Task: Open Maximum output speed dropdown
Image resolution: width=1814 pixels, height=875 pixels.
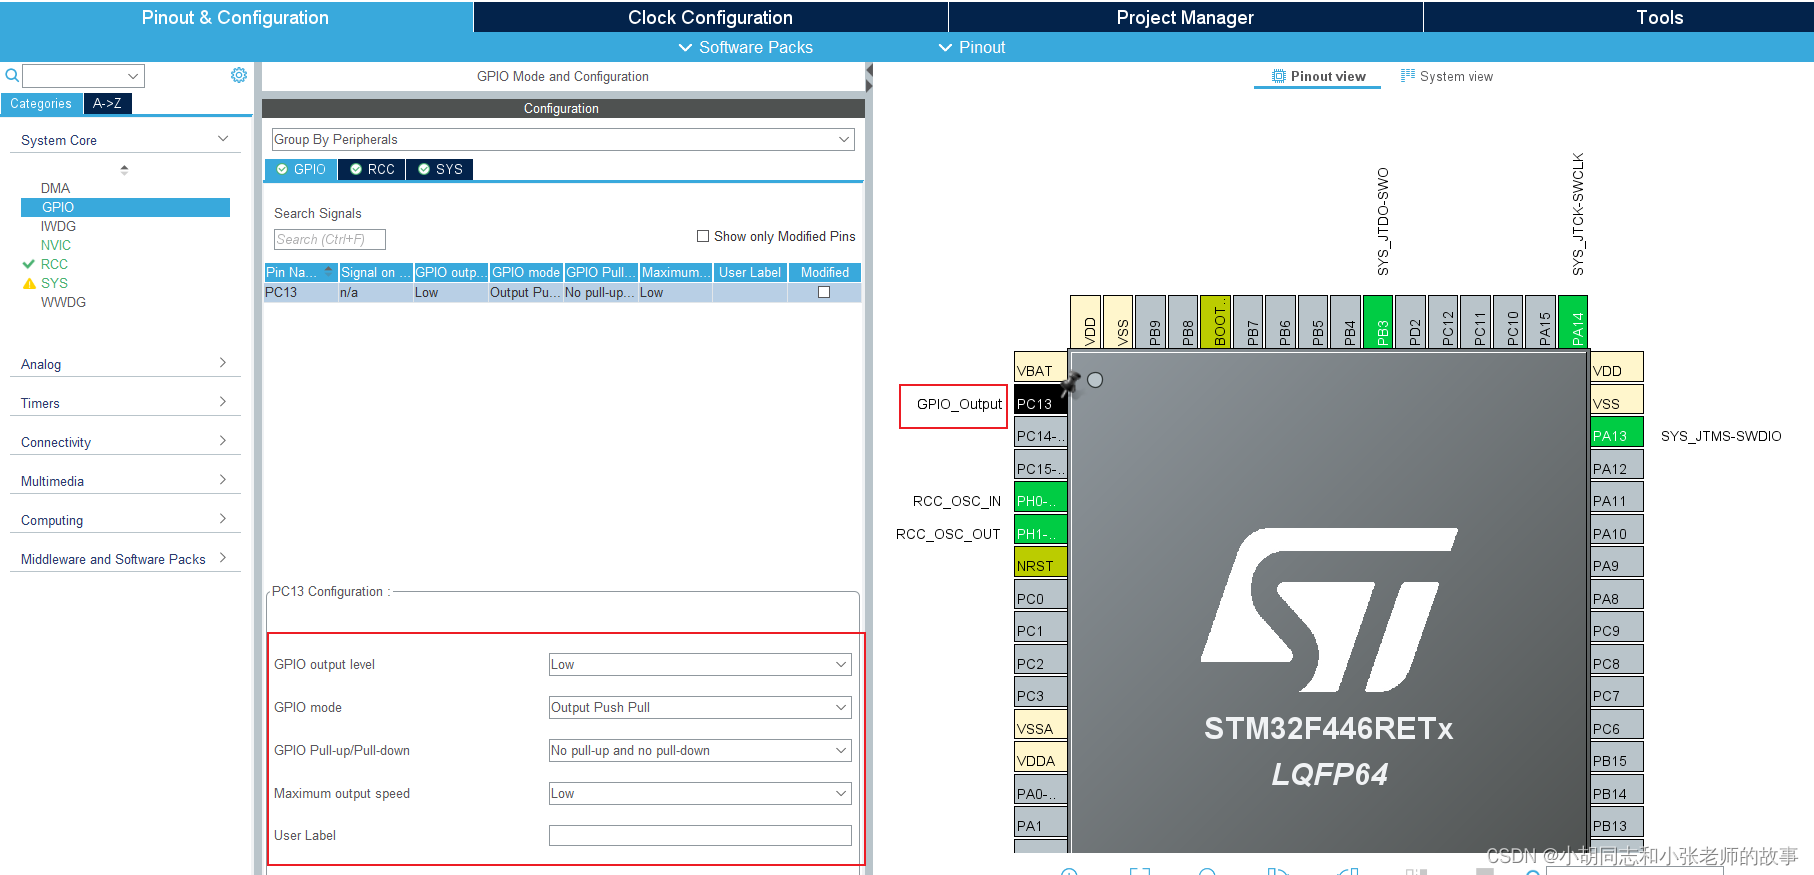Action: pyautogui.click(x=700, y=793)
